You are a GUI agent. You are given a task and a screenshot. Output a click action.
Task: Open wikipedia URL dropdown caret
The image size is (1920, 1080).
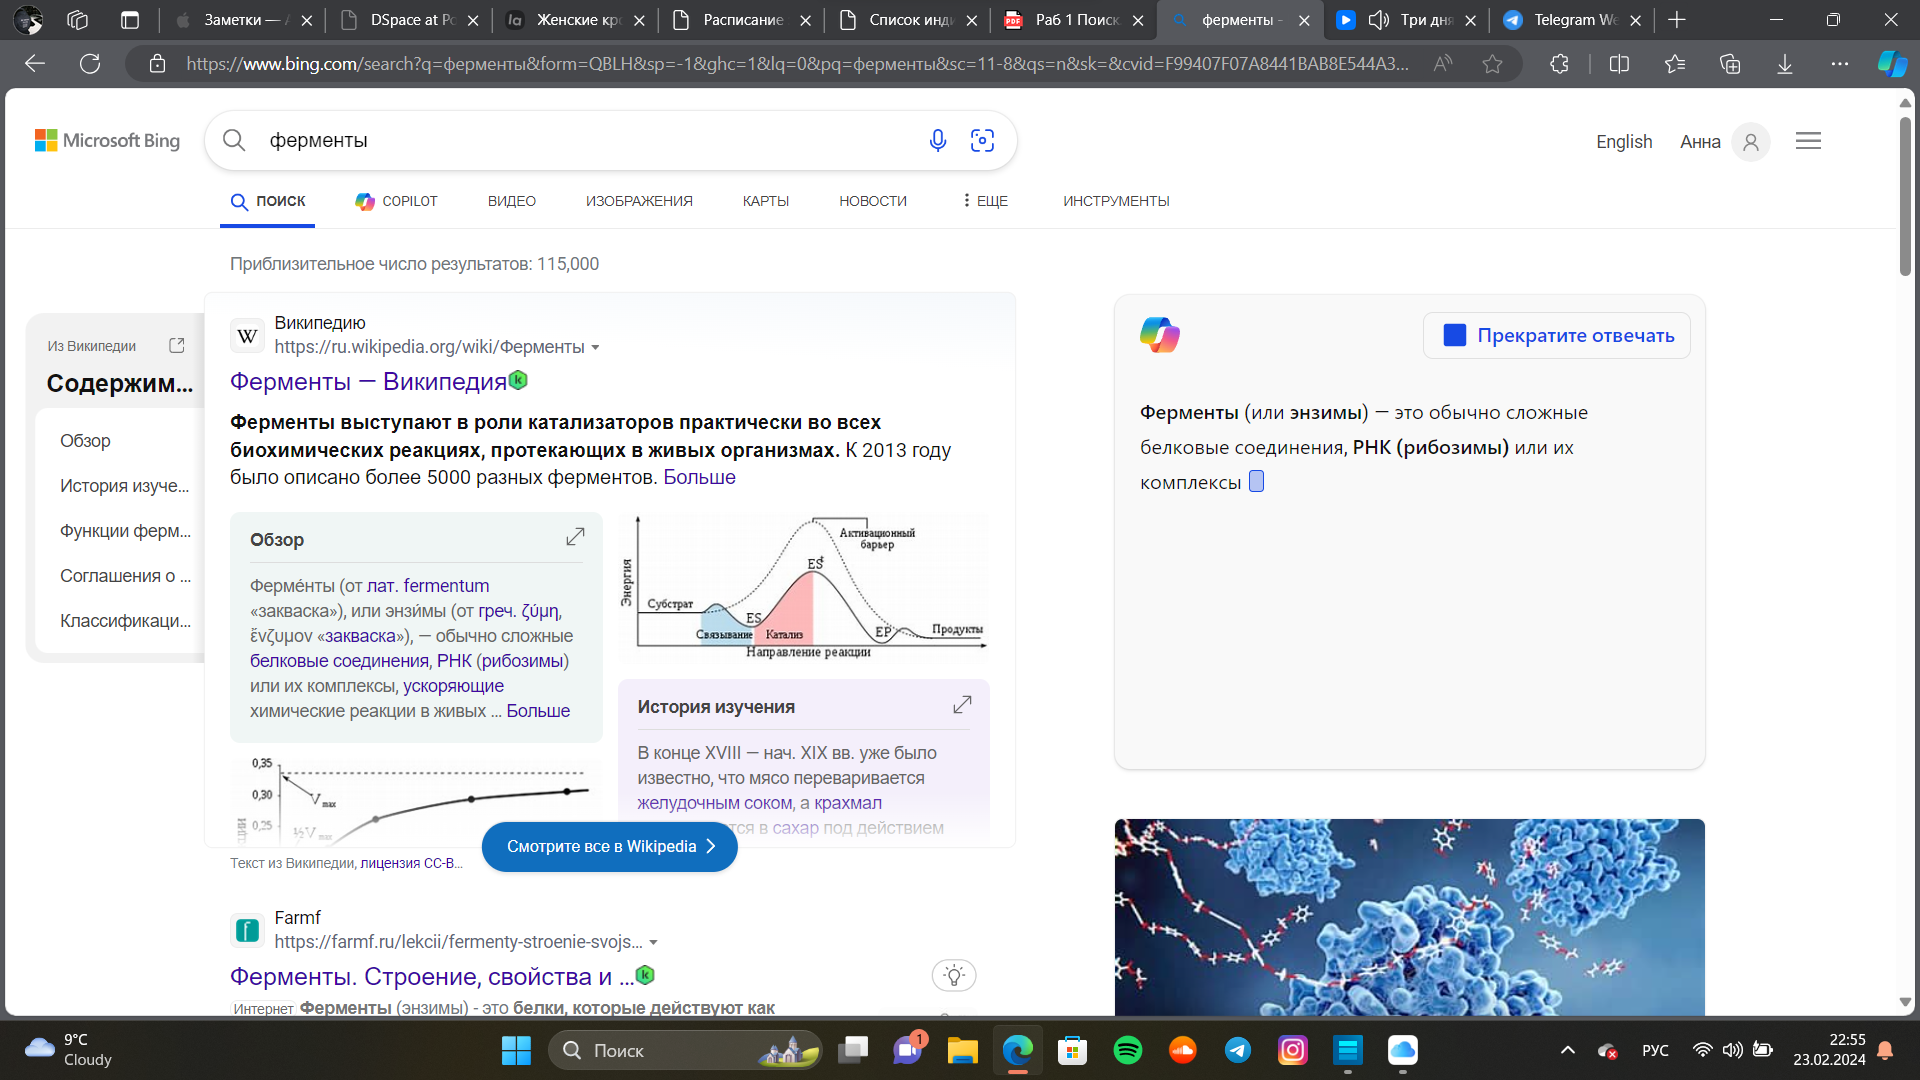coord(596,348)
